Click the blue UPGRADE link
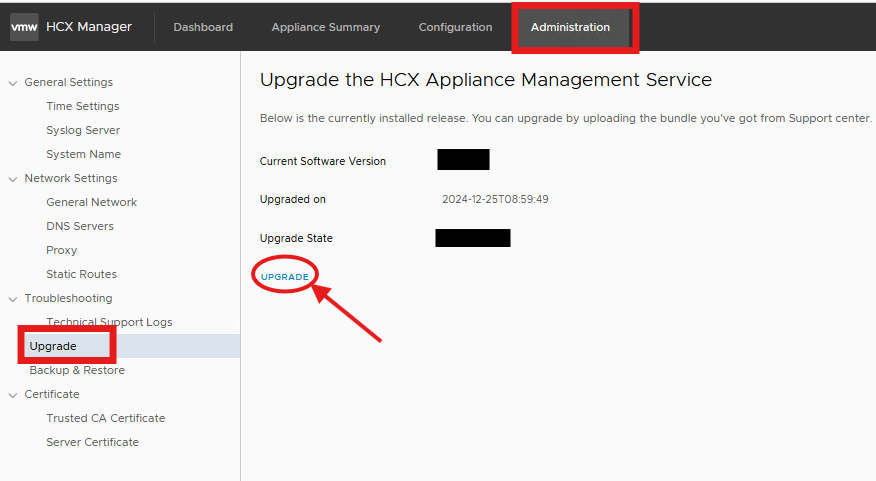The height and width of the screenshot is (481, 876). [x=285, y=276]
